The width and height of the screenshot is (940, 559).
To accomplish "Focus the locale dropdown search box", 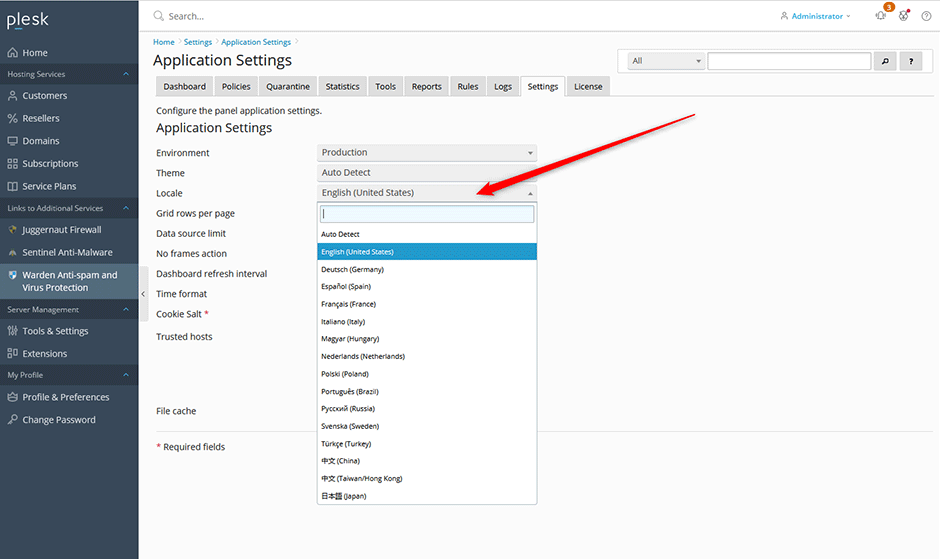I will (427, 214).
